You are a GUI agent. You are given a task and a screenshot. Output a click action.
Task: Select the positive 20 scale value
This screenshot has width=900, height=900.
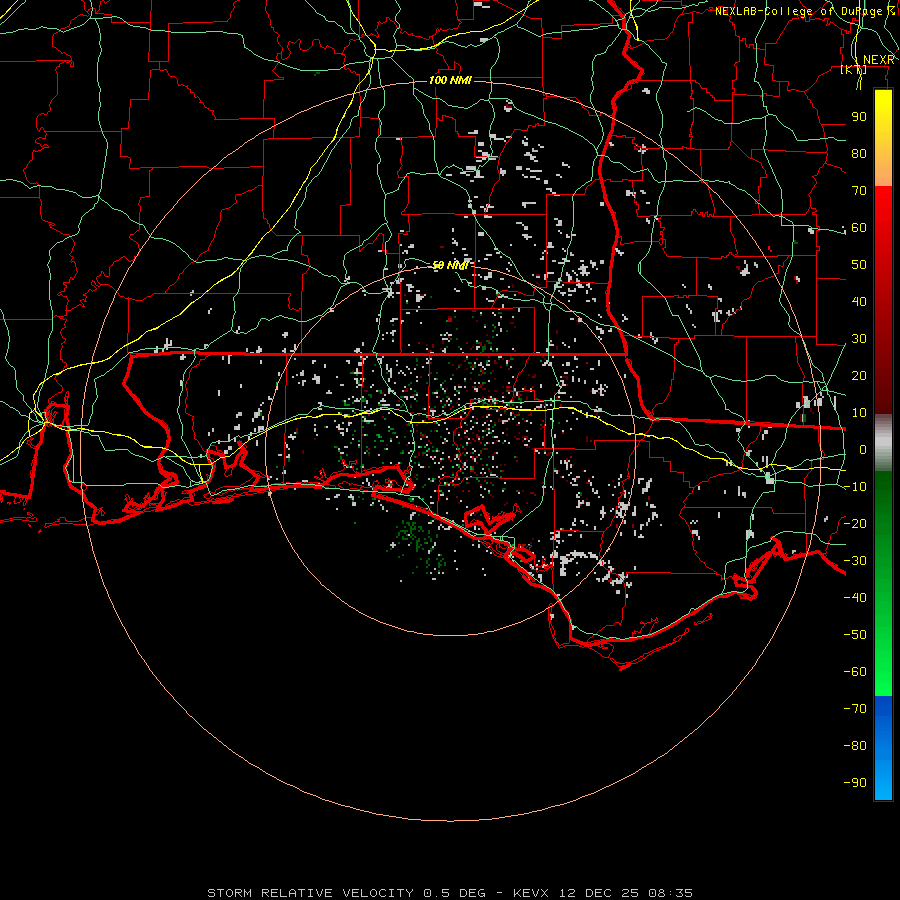coord(859,375)
